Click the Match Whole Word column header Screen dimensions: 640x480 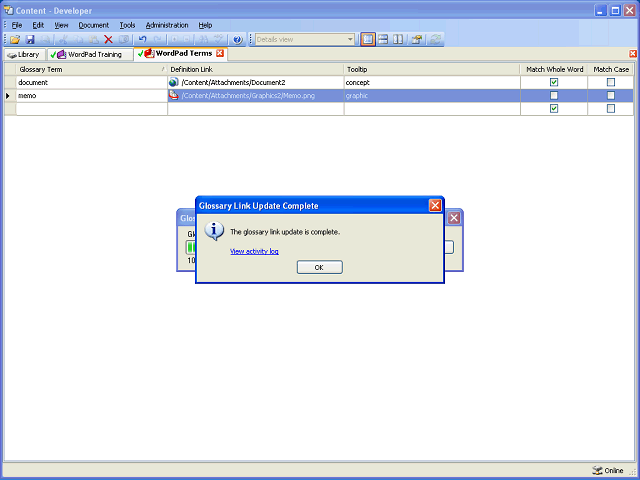pos(554,69)
